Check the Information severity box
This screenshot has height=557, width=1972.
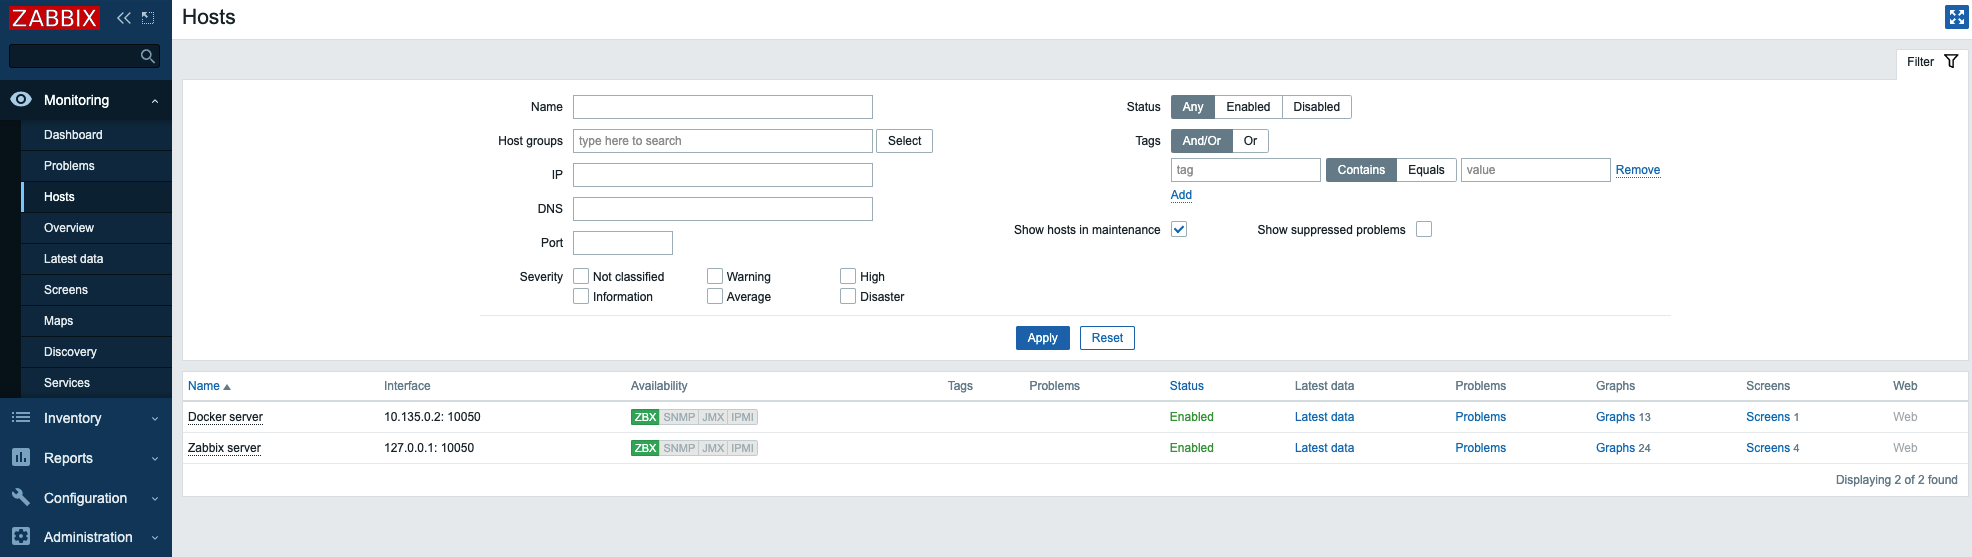pyautogui.click(x=581, y=296)
